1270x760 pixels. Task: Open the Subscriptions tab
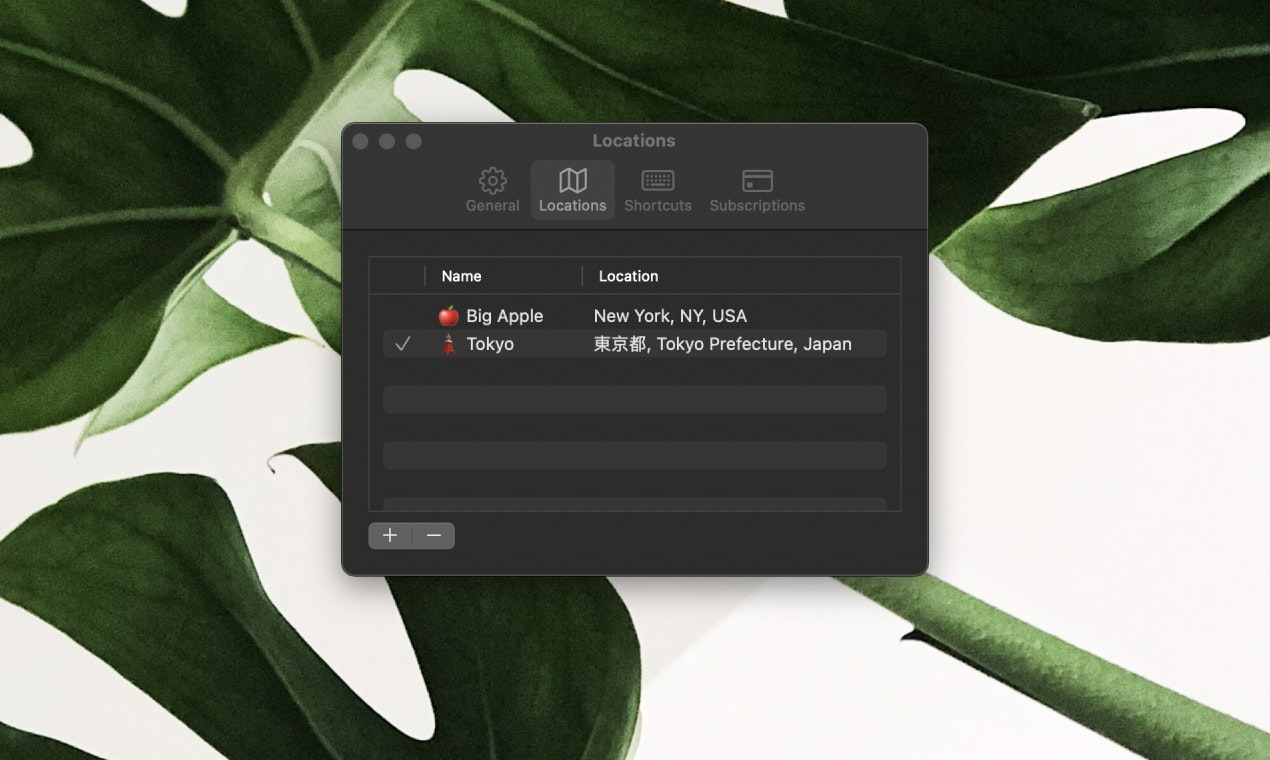tap(757, 190)
